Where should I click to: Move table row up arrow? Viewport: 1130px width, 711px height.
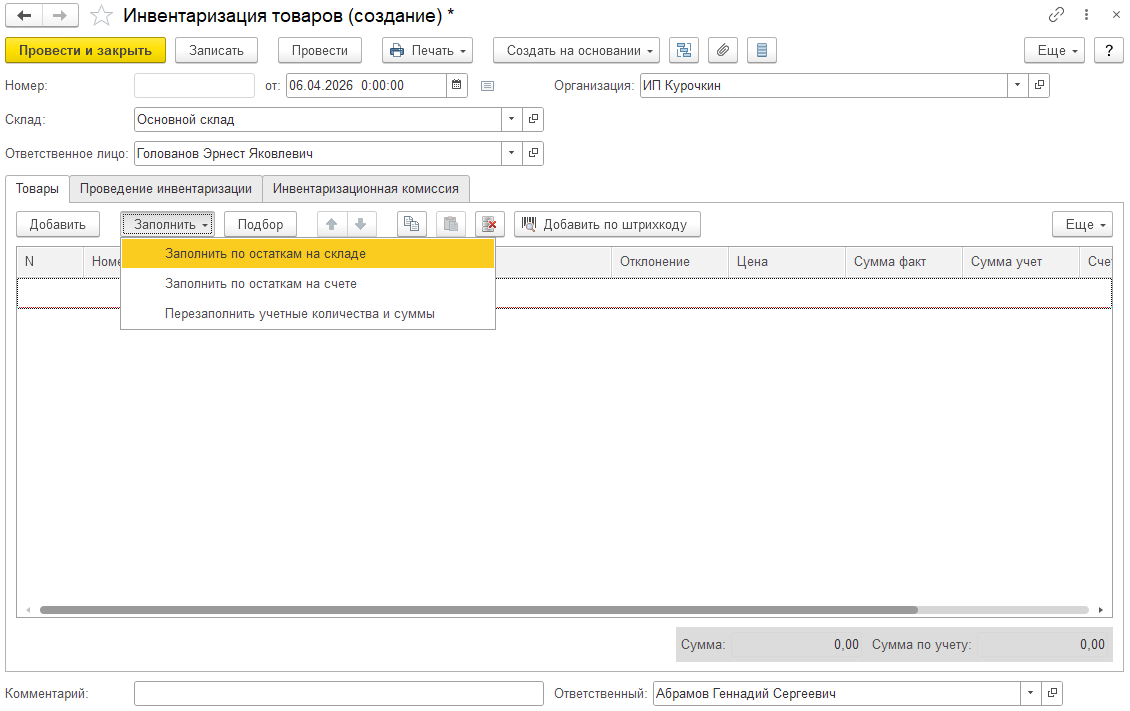(x=332, y=224)
